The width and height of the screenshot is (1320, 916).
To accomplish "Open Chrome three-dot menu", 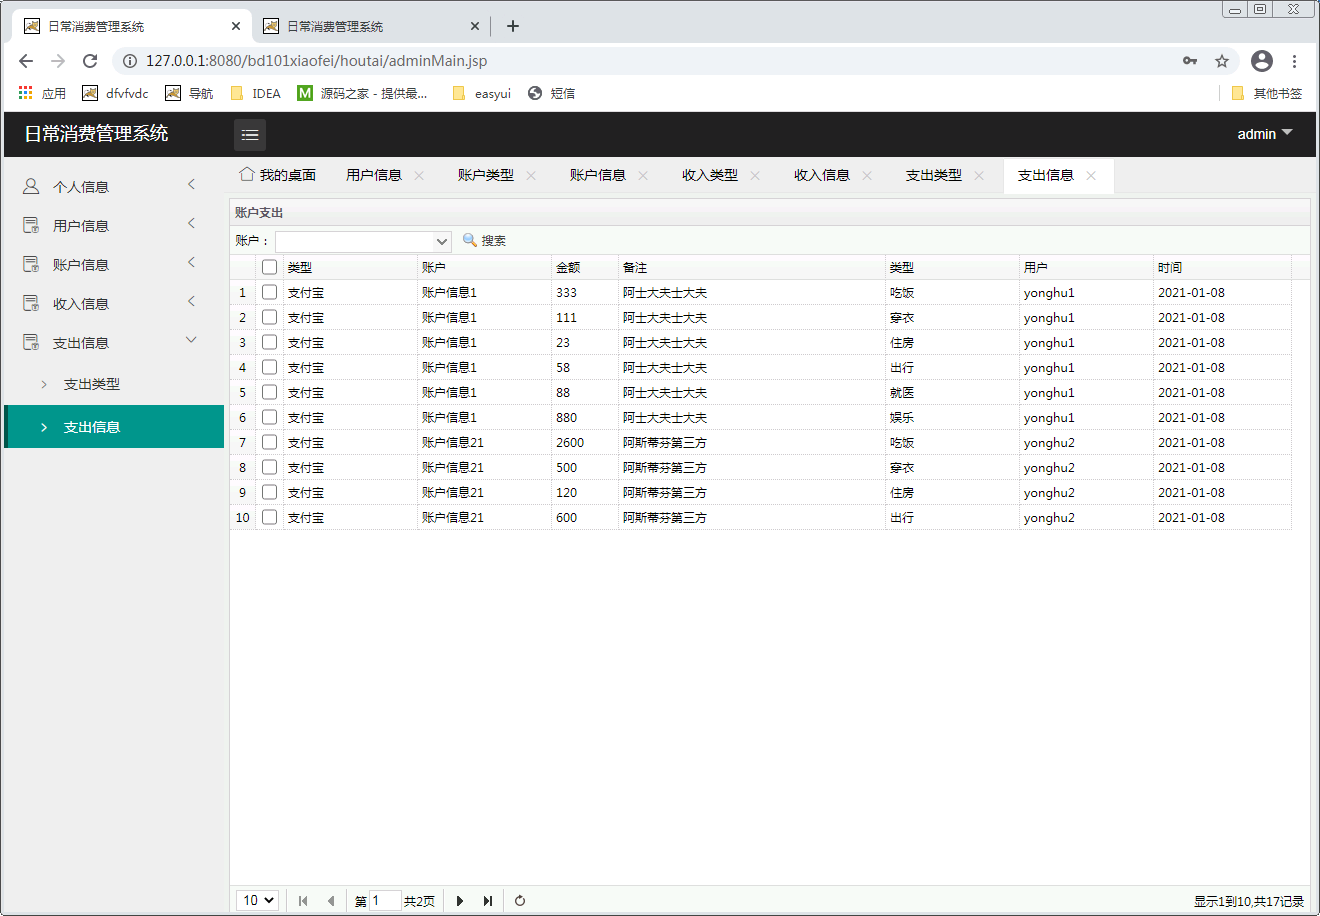I will [x=1294, y=61].
